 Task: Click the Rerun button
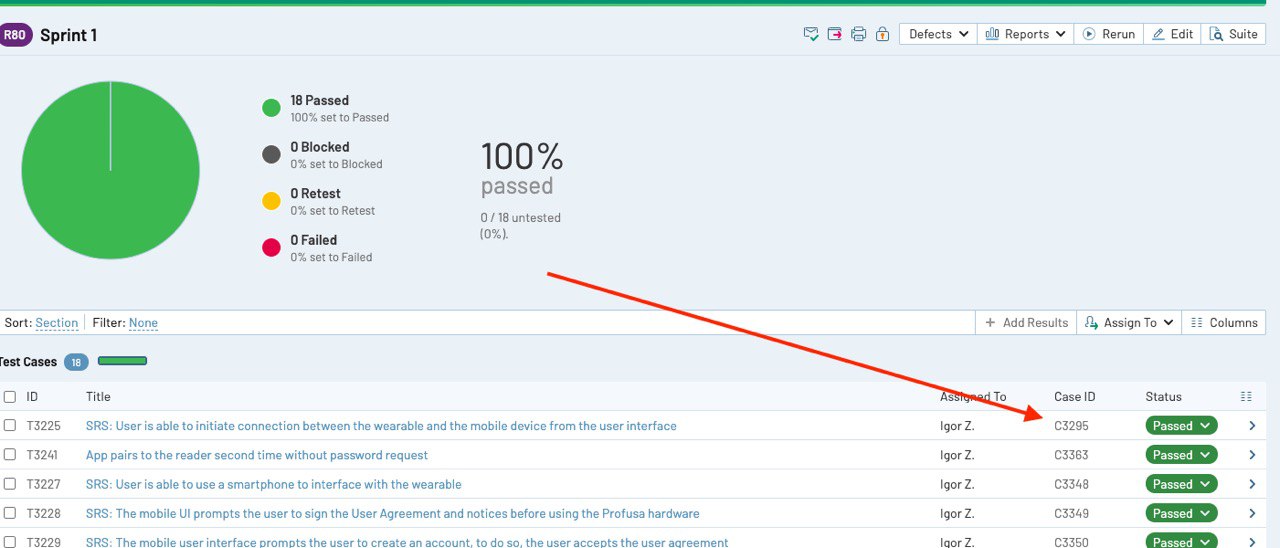point(1109,34)
